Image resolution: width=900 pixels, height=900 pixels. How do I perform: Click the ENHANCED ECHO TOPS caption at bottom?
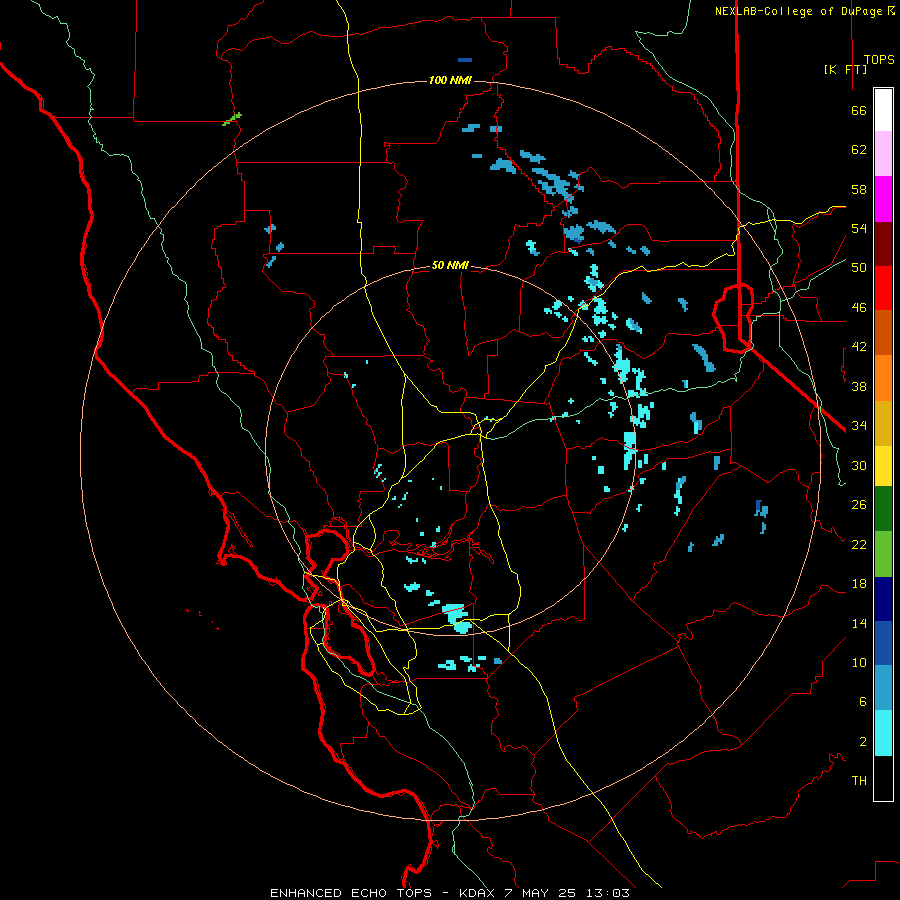(x=449, y=893)
